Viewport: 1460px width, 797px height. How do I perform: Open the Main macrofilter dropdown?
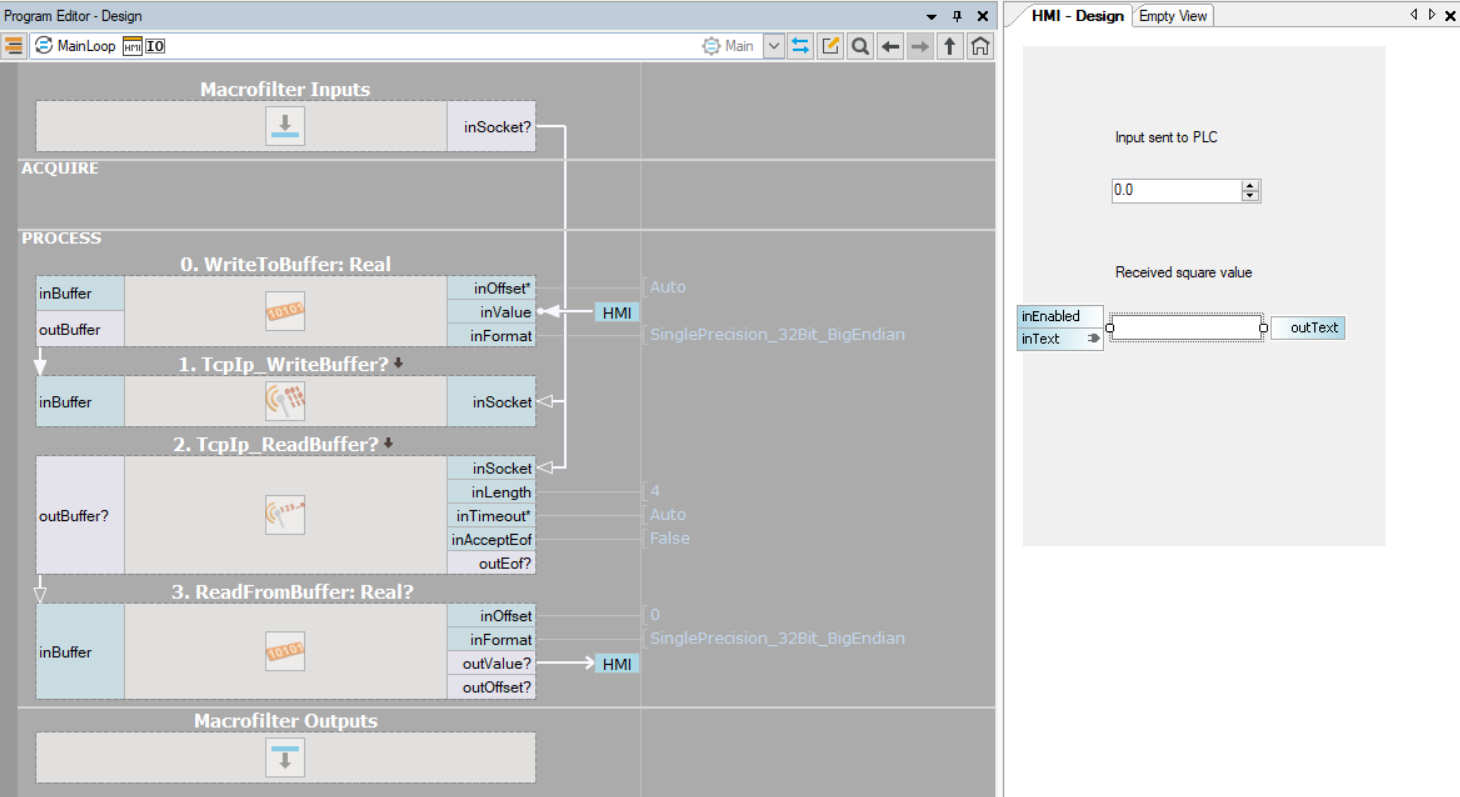pyautogui.click(x=773, y=46)
